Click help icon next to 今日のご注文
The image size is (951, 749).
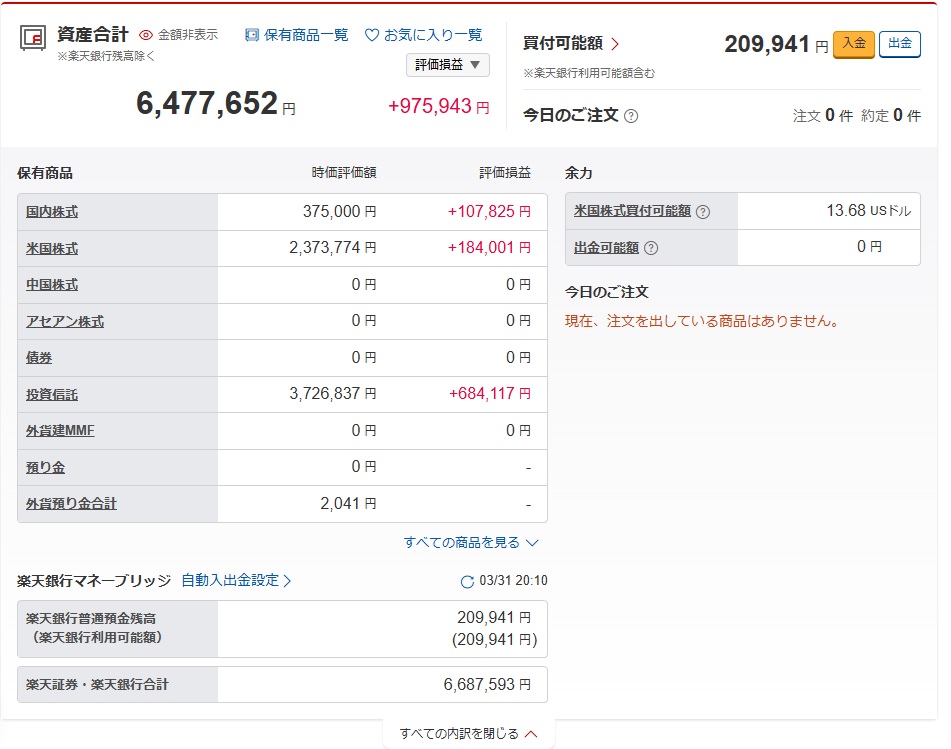pyautogui.click(x=631, y=116)
